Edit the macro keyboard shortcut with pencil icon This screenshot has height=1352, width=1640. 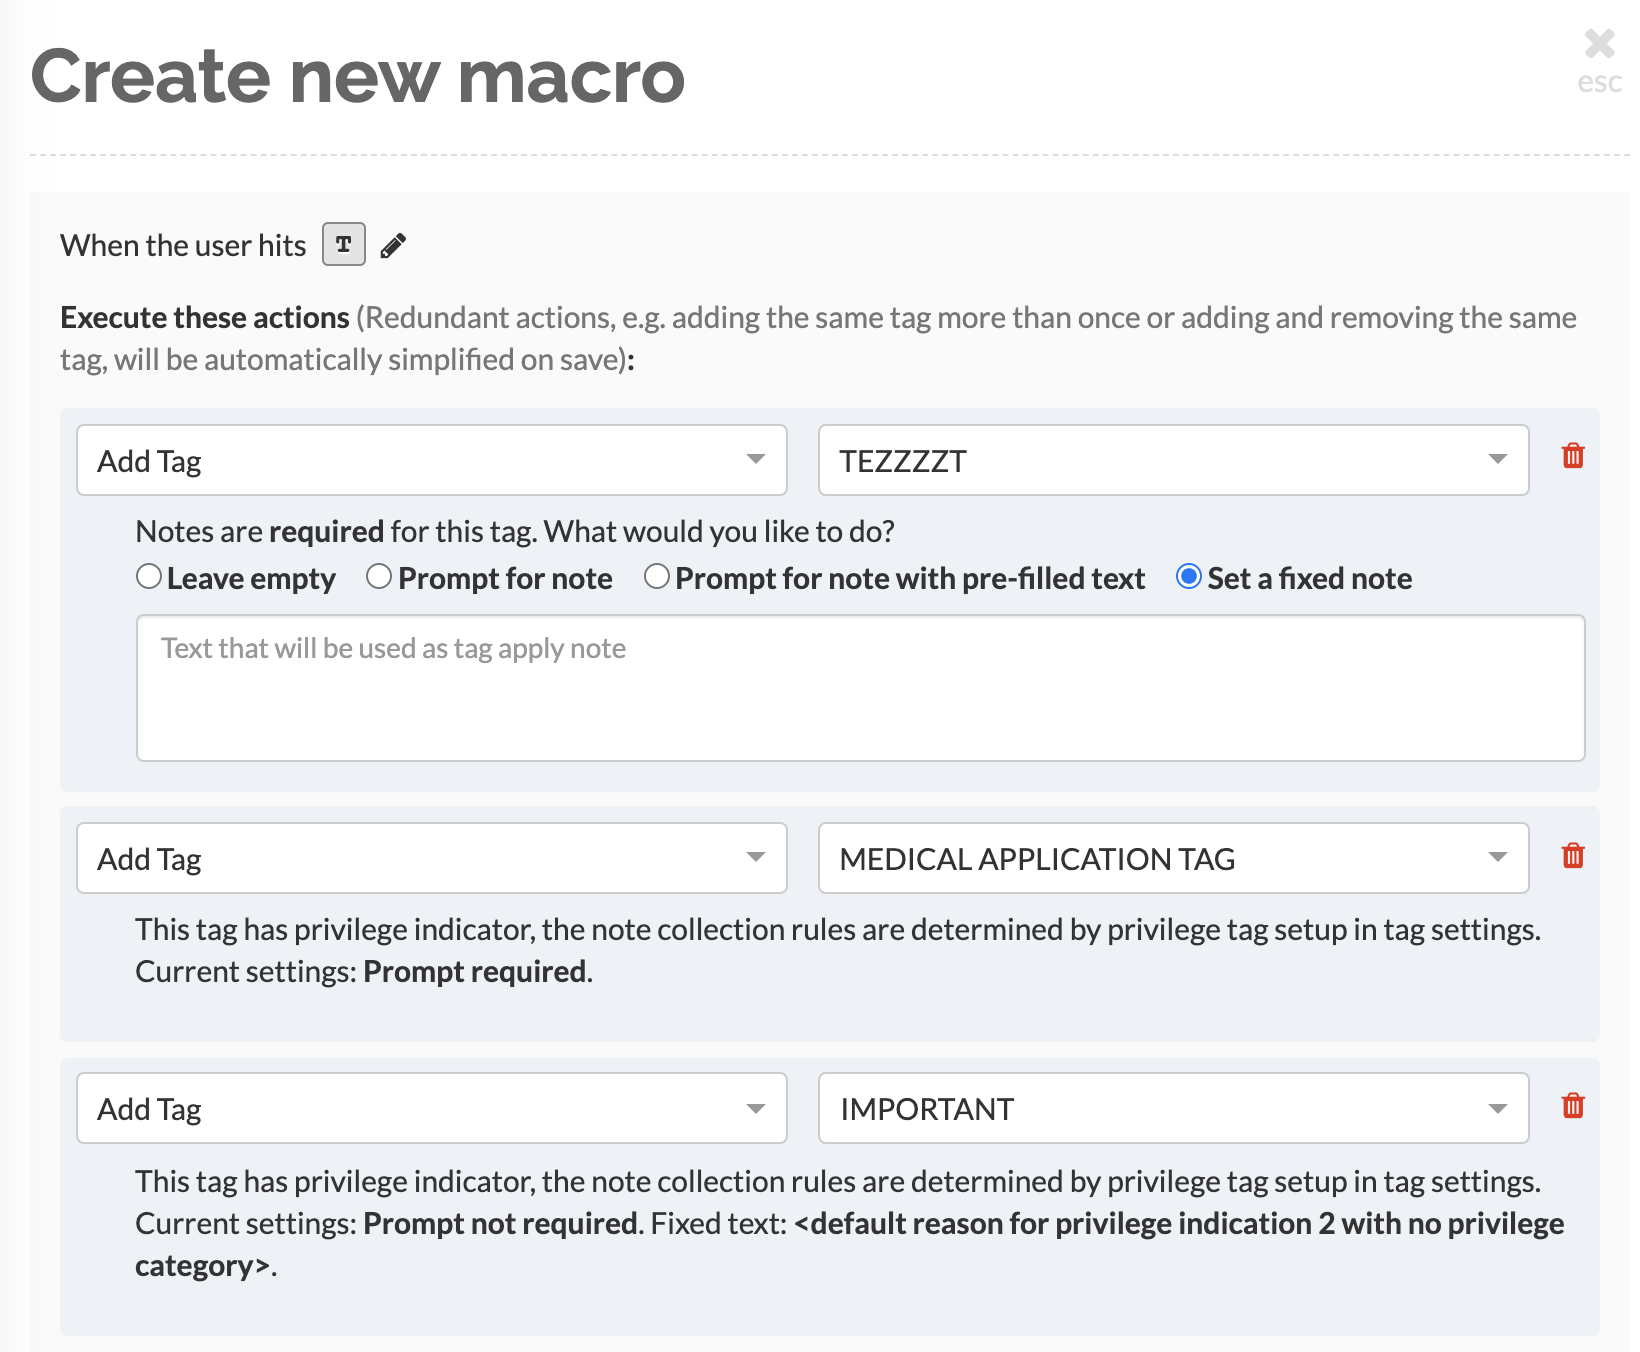coord(392,244)
